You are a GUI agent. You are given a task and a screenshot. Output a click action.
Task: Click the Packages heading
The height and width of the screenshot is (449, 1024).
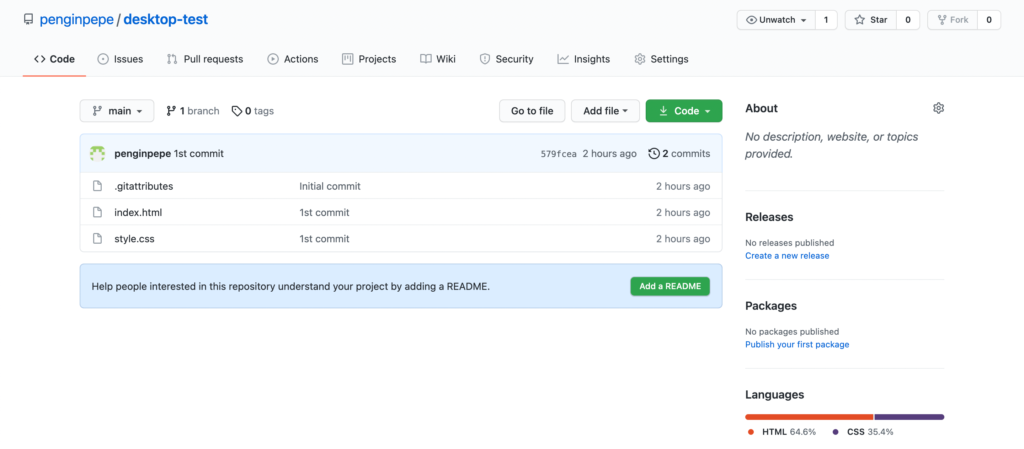click(771, 305)
